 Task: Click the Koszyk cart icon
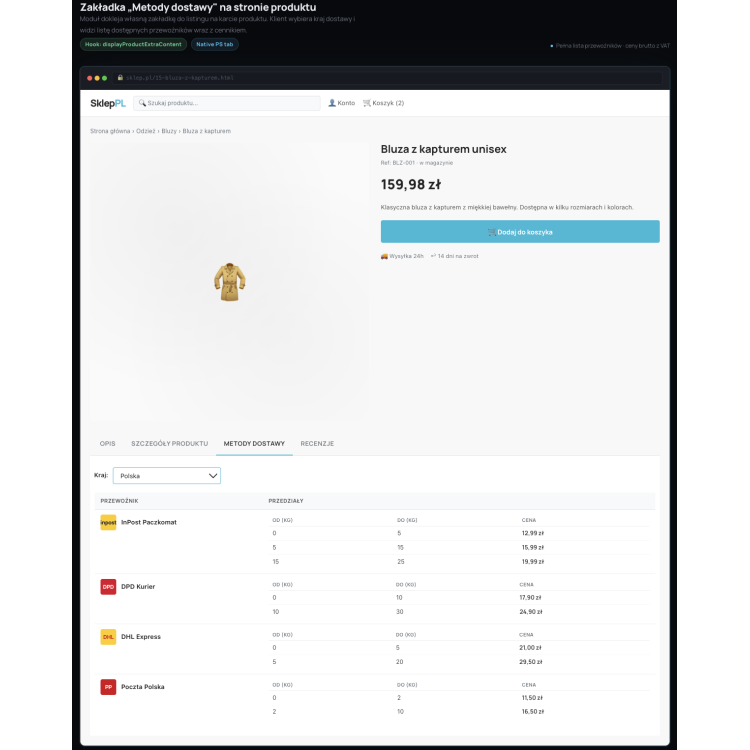click(x=367, y=103)
